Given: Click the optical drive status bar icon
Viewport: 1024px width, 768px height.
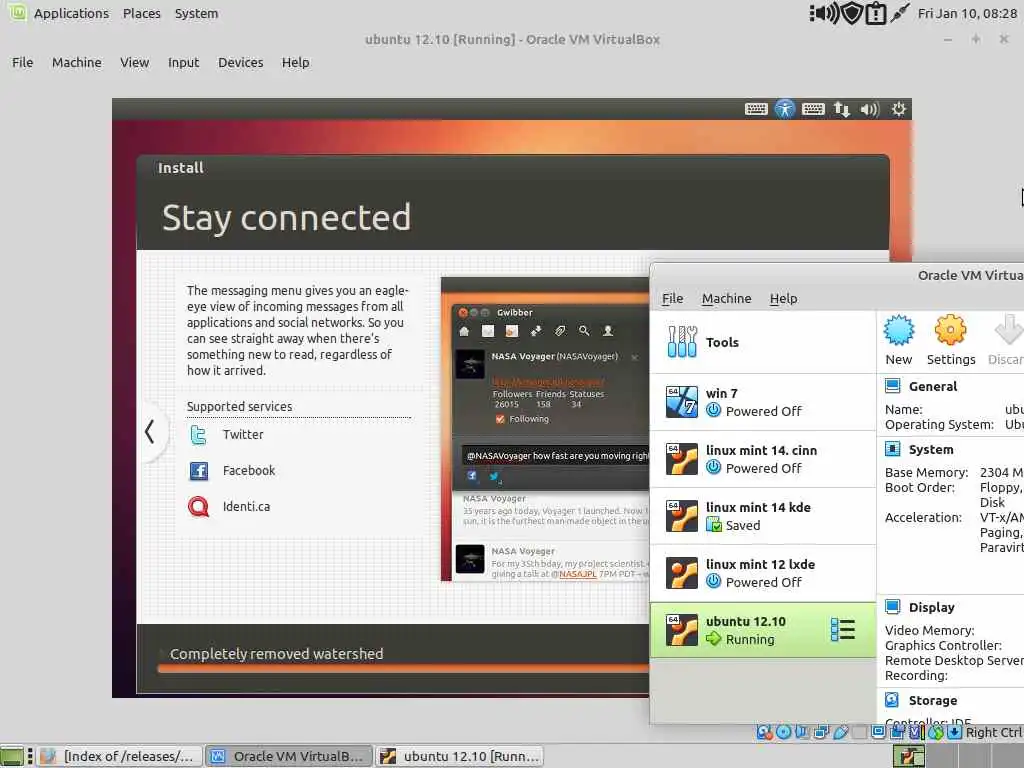Looking at the screenshot, I should (783, 732).
